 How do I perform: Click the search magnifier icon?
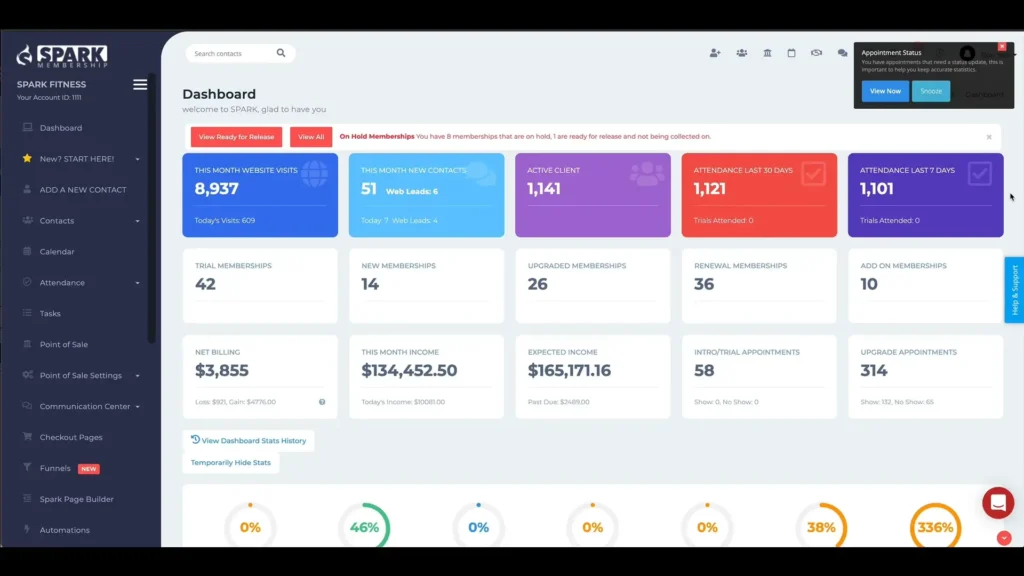point(281,53)
